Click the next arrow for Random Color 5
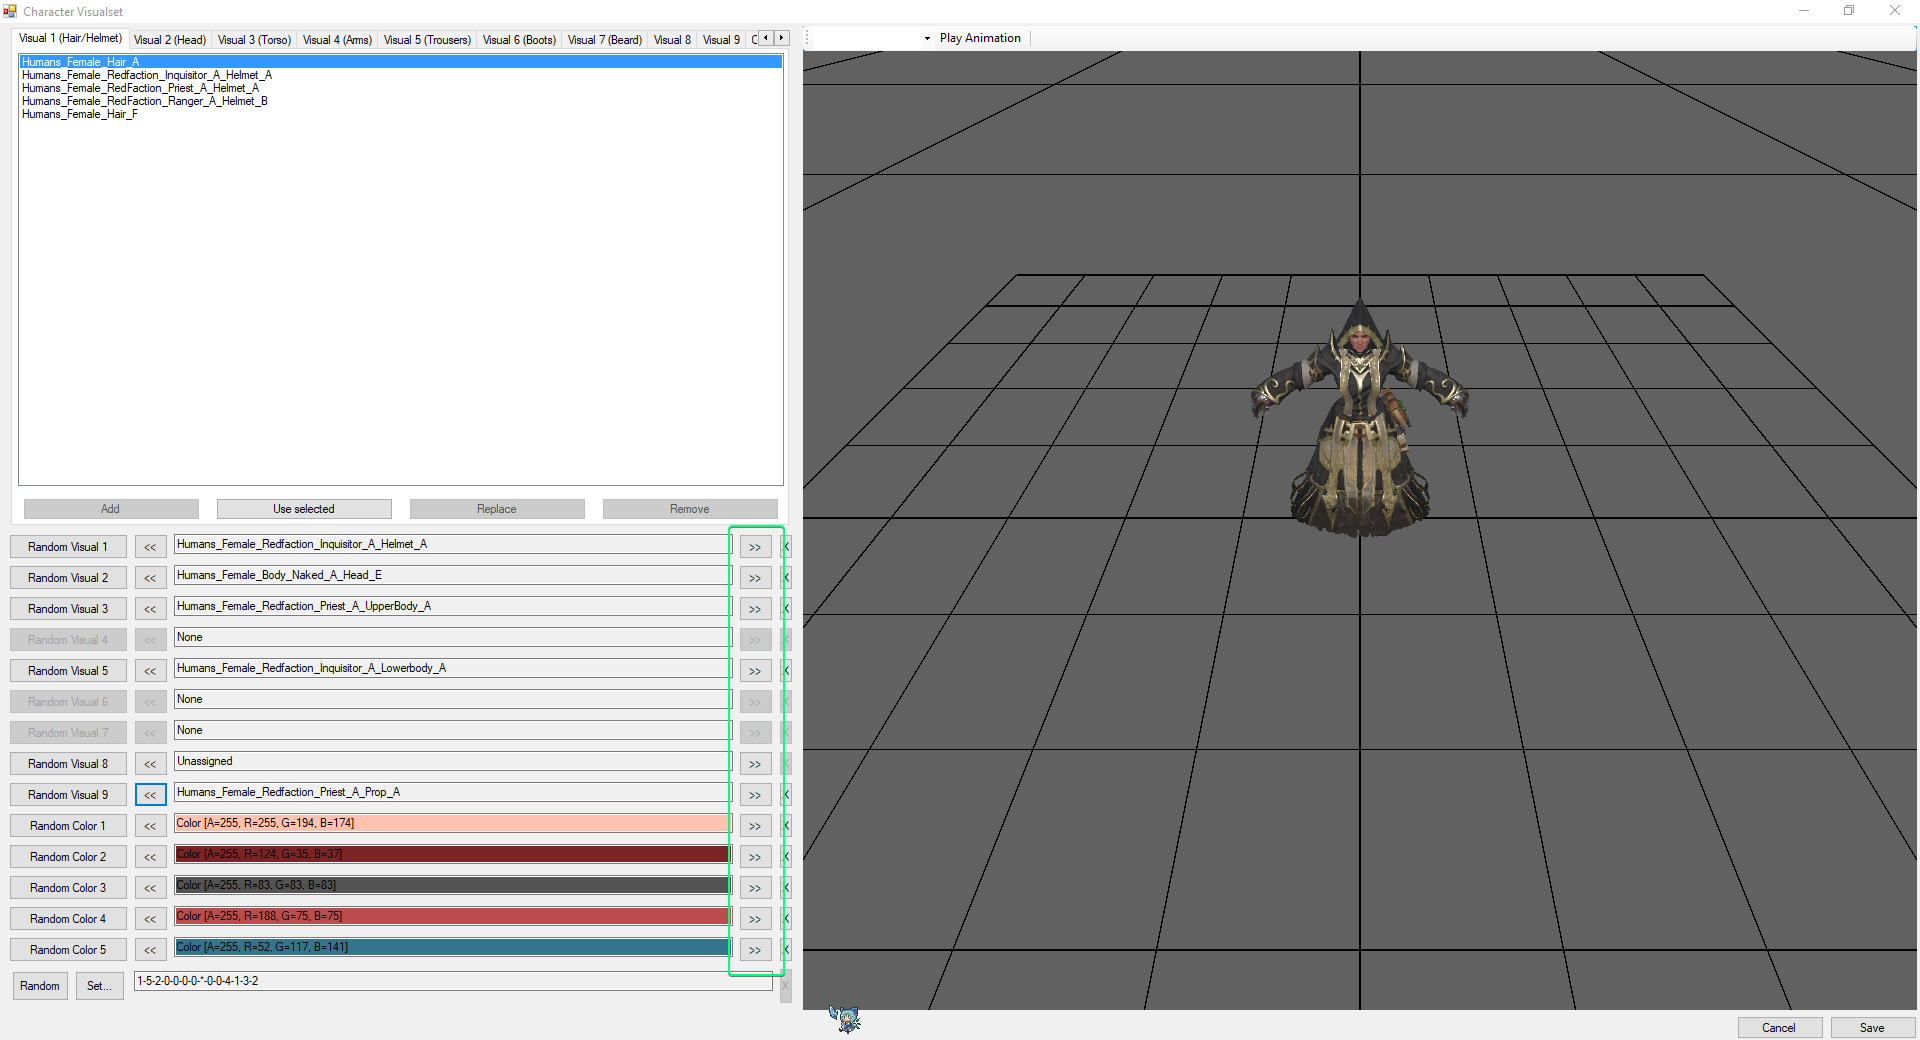The image size is (1920, 1040). point(755,950)
